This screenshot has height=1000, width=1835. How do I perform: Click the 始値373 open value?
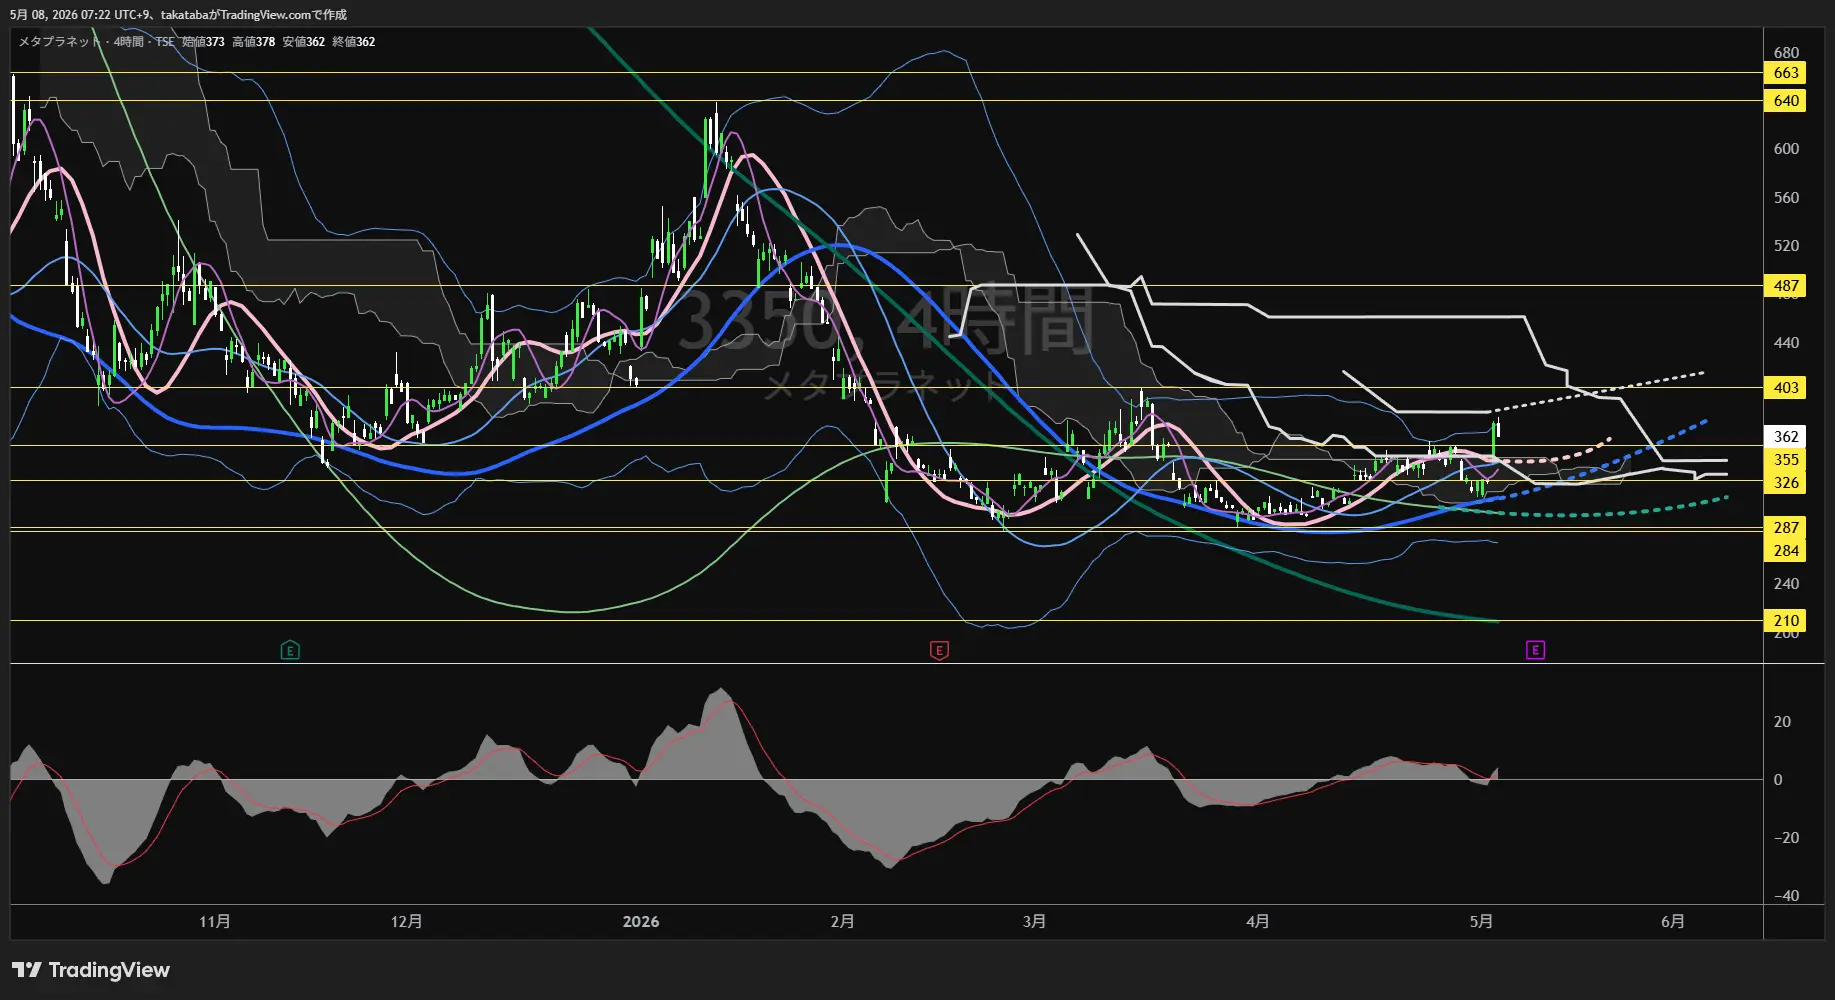(203, 42)
